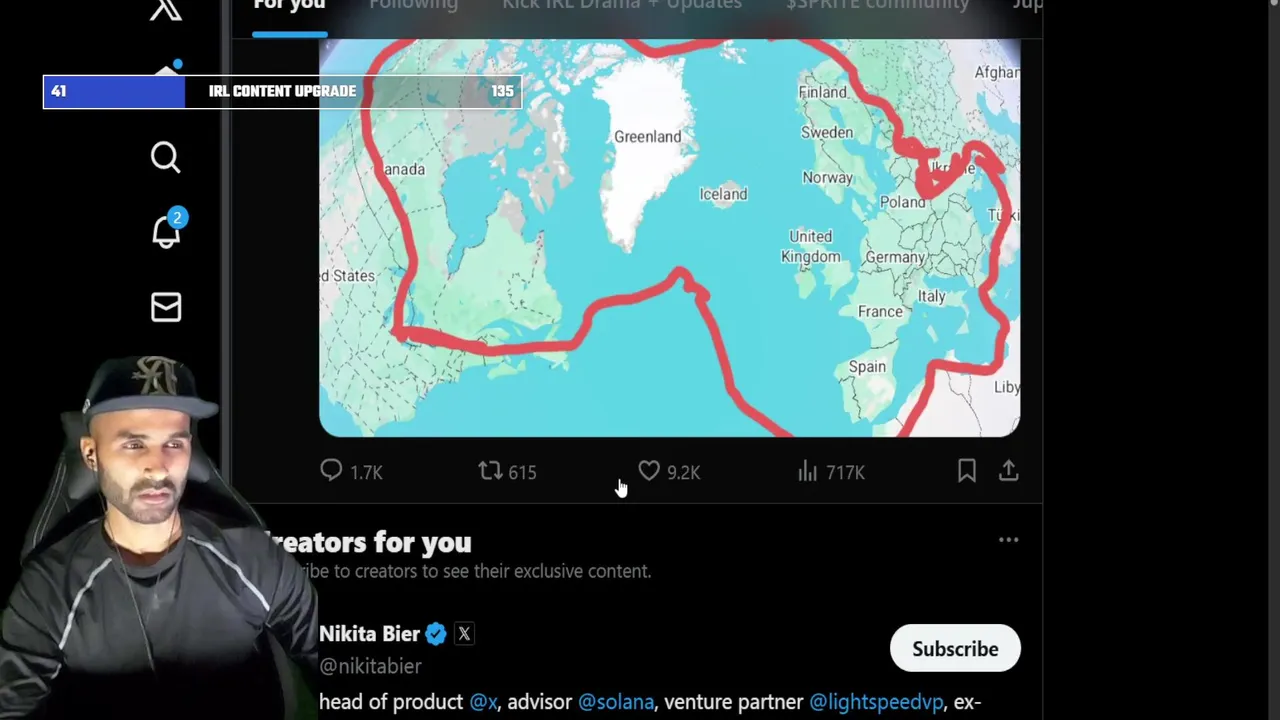Open the @nikitabier profile handle

point(370,666)
